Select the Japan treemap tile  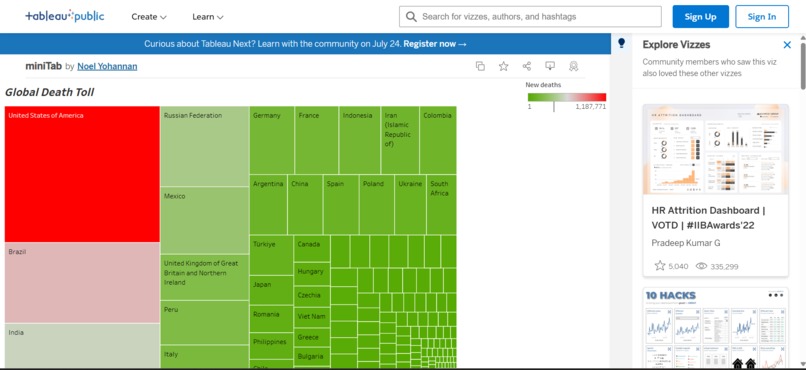pos(271,290)
